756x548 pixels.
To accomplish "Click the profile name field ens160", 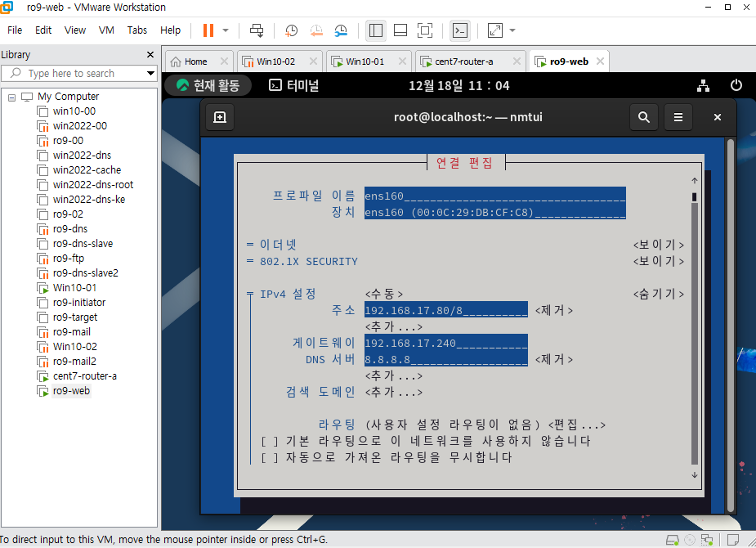I will [495, 196].
